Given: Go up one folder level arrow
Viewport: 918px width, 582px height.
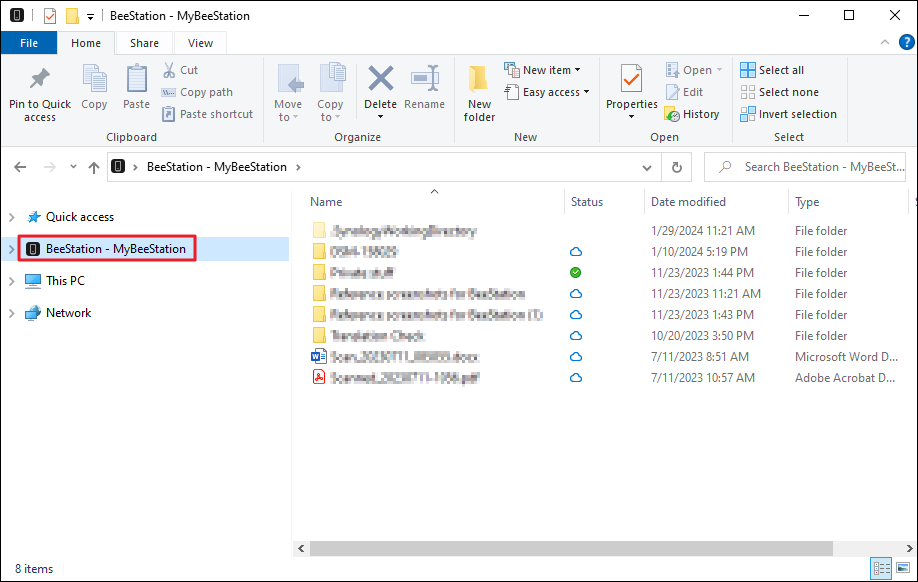Looking at the screenshot, I should click(x=94, y=167).
